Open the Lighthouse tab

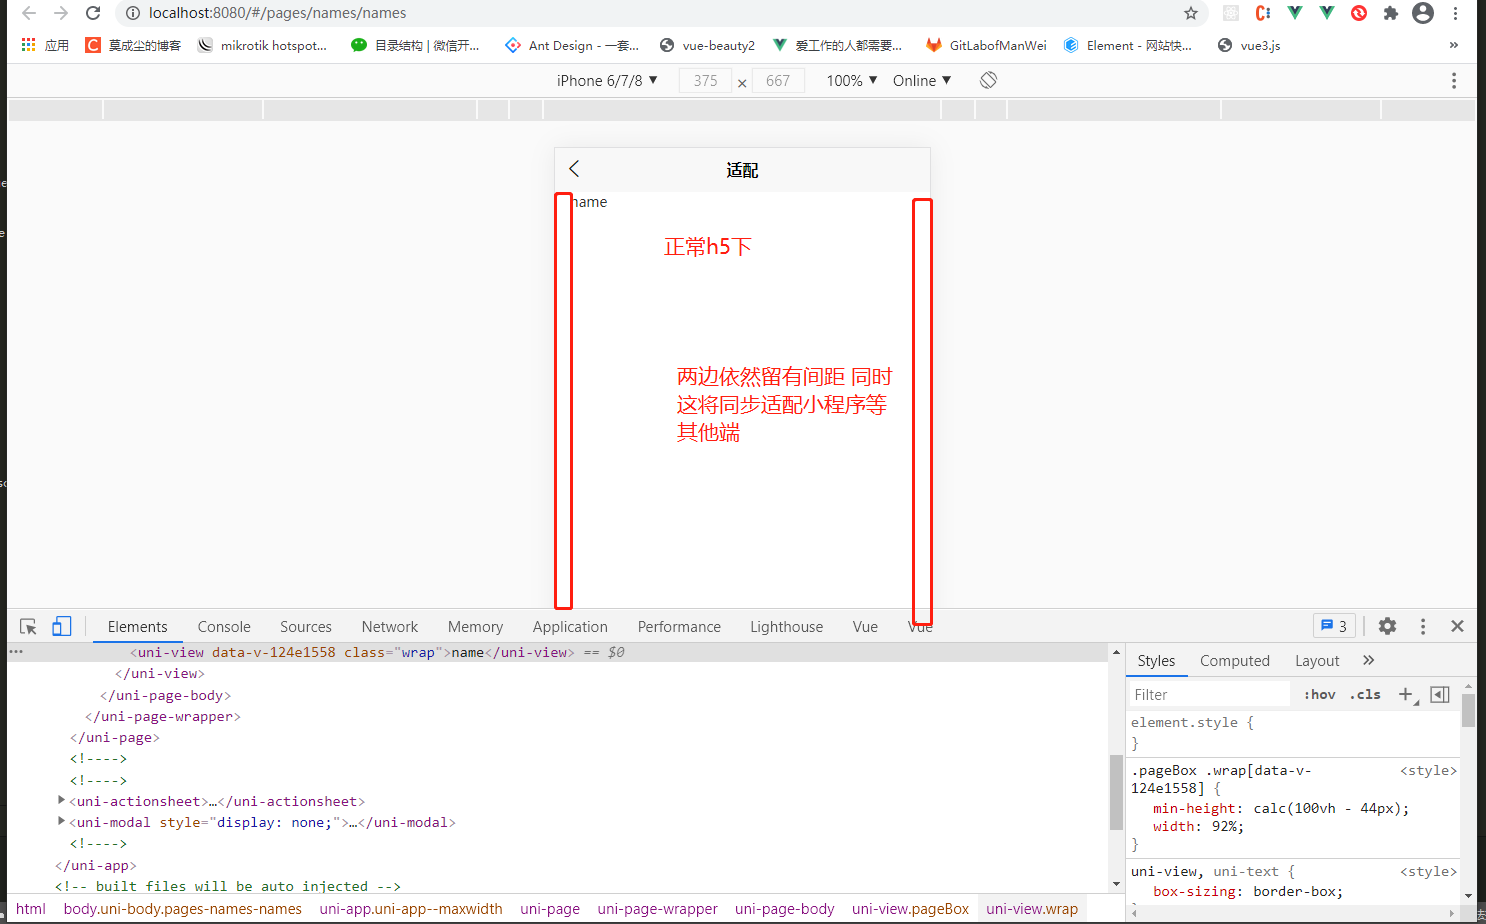coord(787,627)
